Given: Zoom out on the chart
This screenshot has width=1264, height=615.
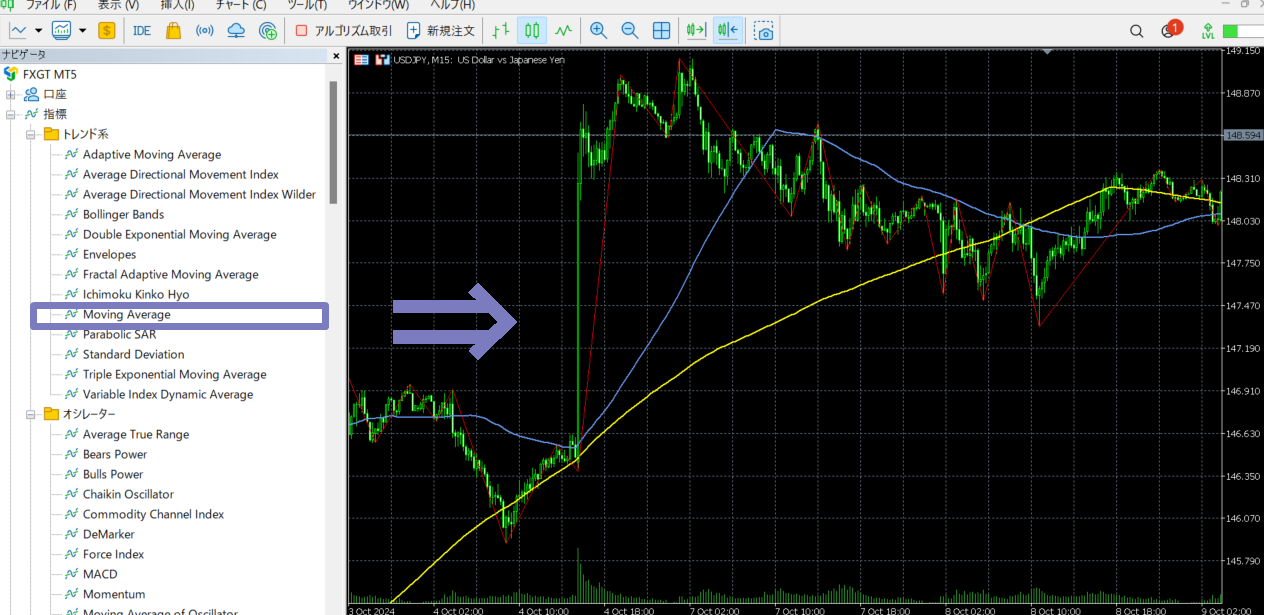Looking at the screenshot, I should [629, 31].
